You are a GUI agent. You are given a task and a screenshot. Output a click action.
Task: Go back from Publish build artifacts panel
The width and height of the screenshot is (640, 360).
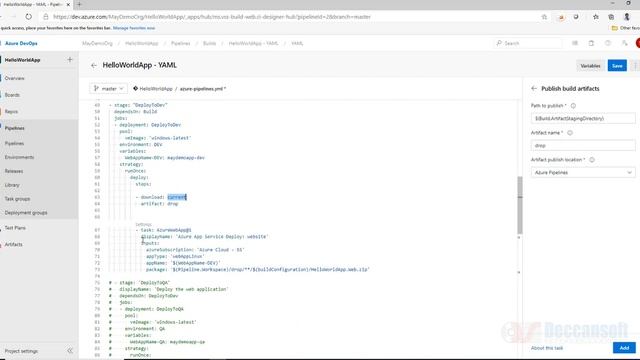(534, 89)
